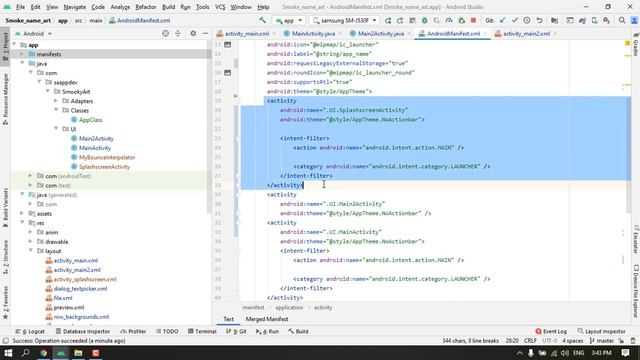Open the Profiler tool window
The width and height of the screenshot is (640, 360).
click(x=133, y=331)
